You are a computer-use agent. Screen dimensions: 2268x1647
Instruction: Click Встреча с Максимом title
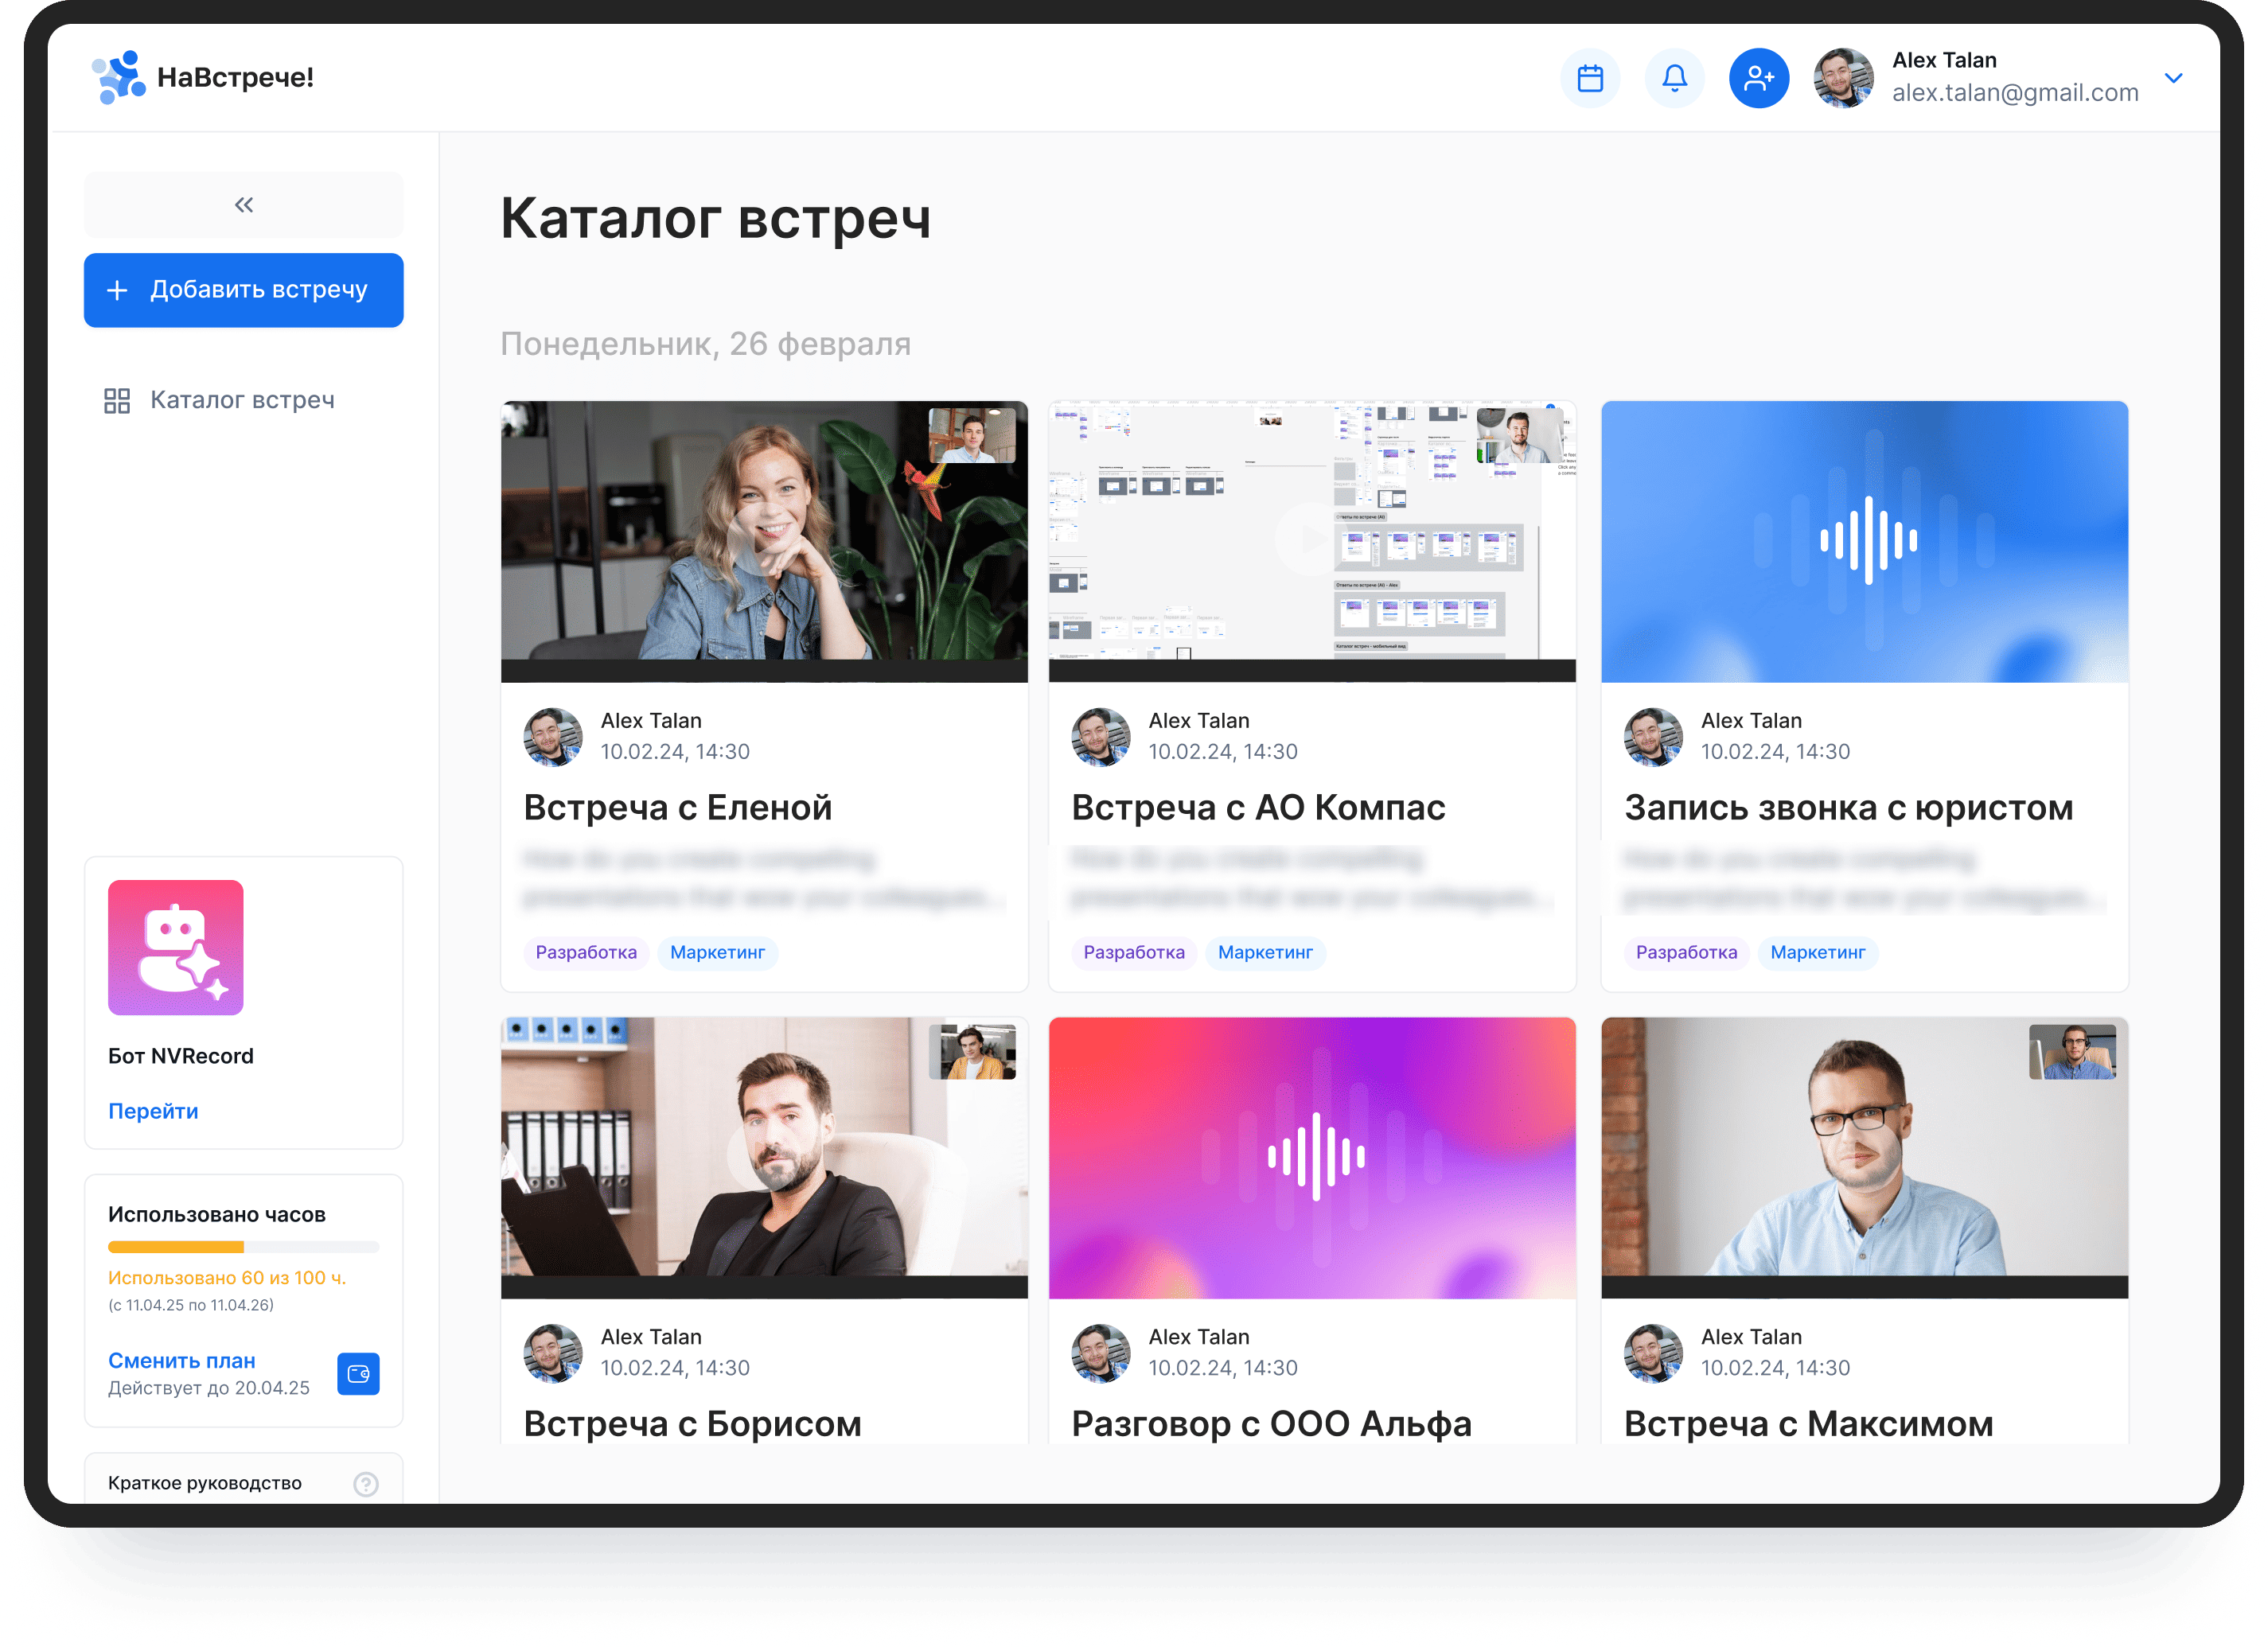pos(1808,1423)
